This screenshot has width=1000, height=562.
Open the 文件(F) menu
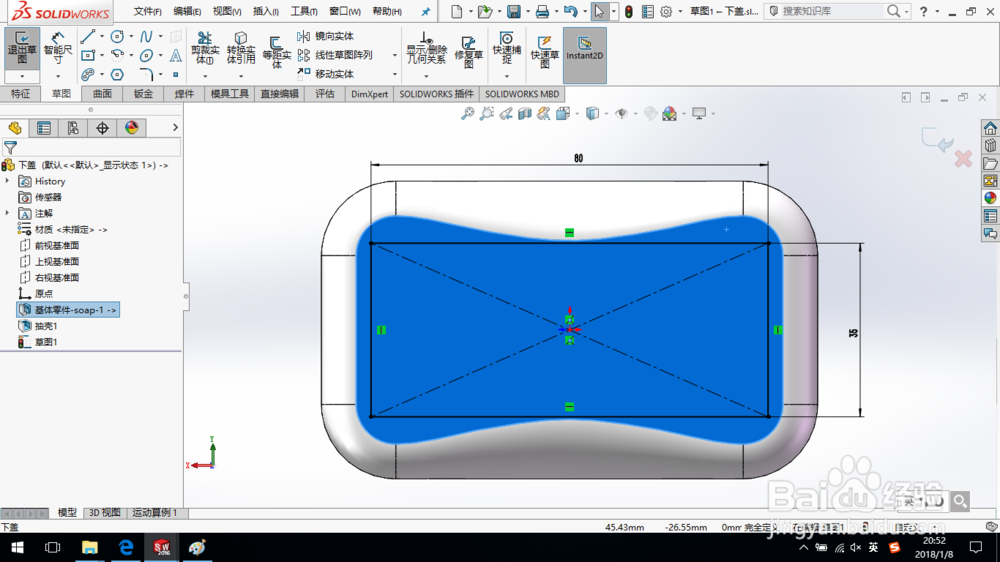click(147, 11)
